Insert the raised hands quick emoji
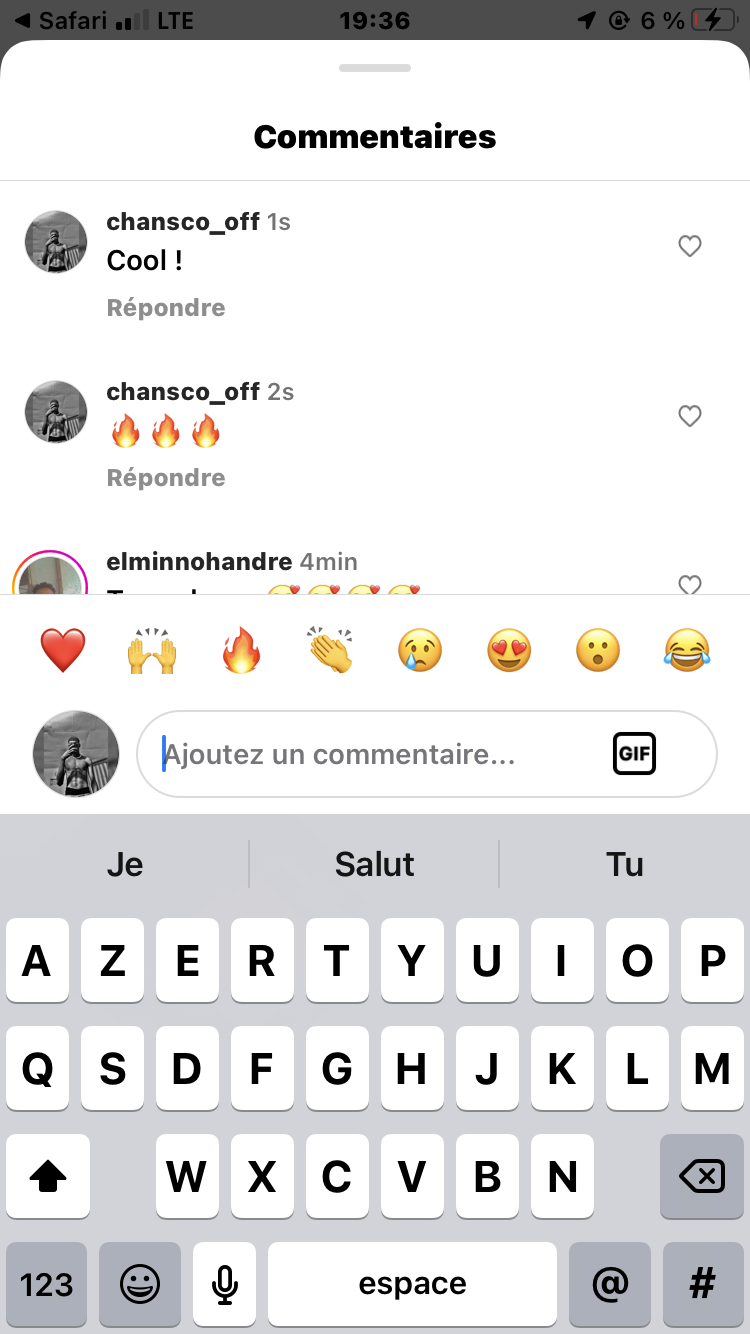Image resolution: width=750 pixels, height=1334 pixels. point(152,651)
